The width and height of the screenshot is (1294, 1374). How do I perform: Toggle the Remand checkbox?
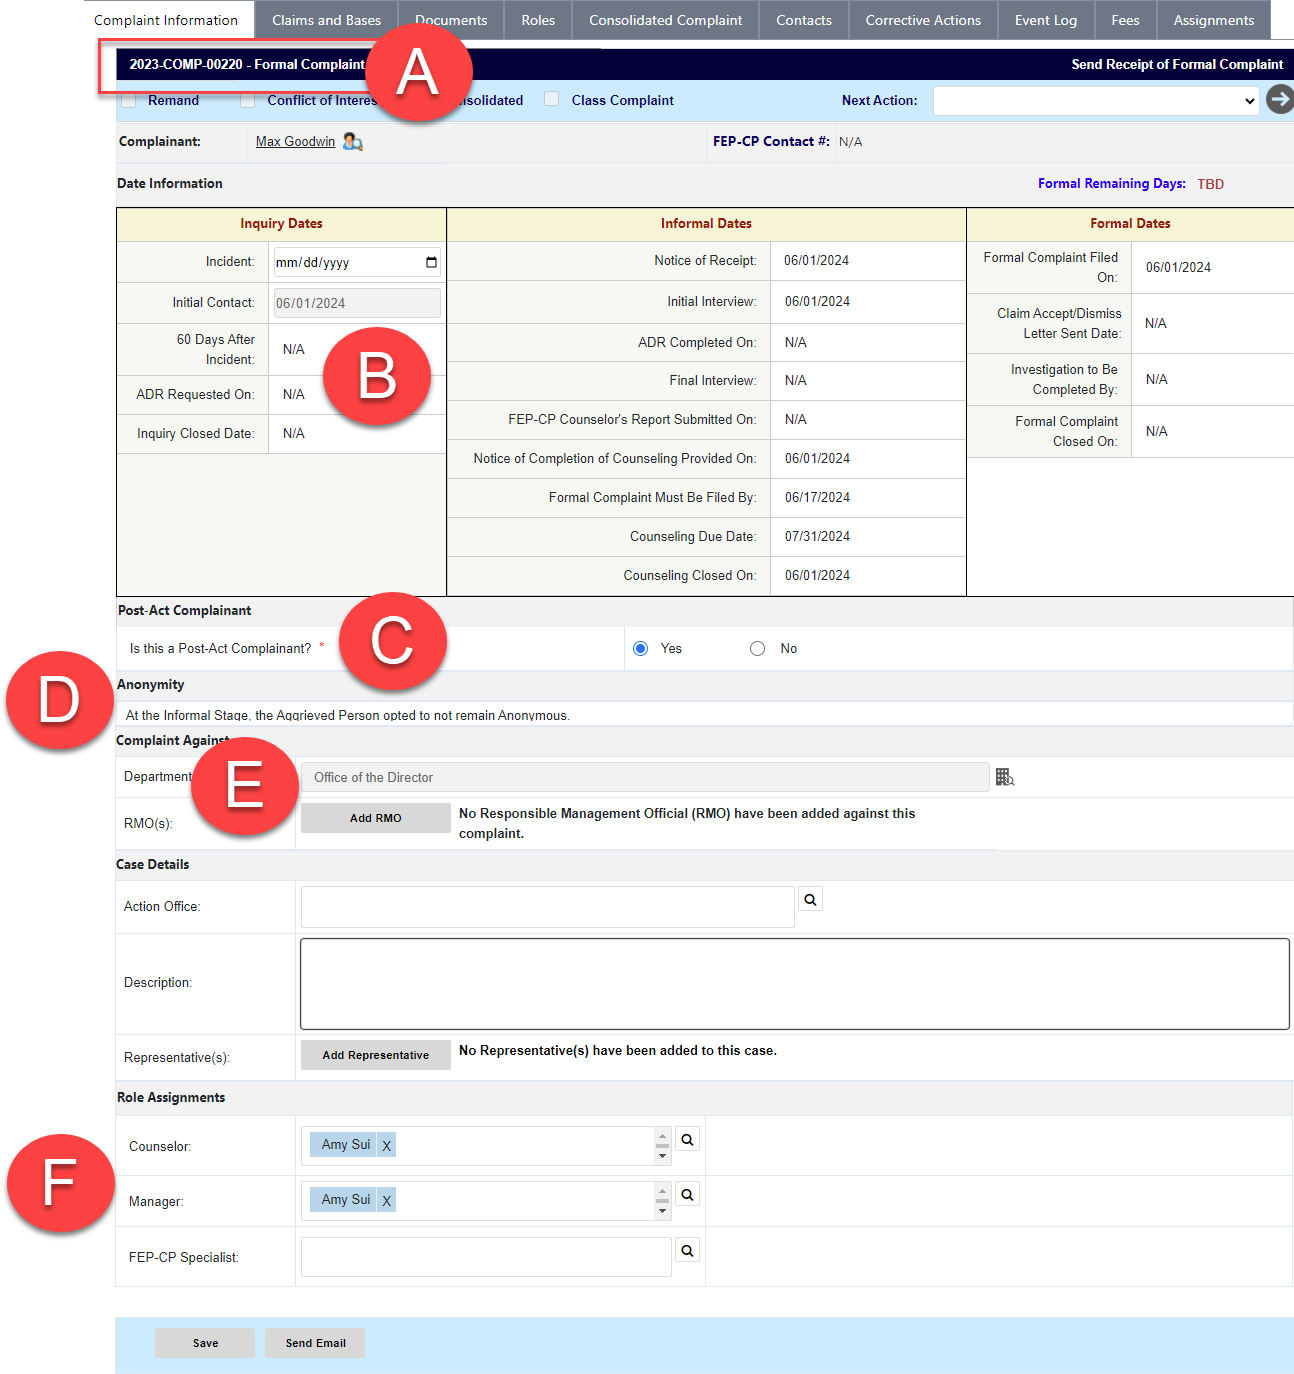129,100
